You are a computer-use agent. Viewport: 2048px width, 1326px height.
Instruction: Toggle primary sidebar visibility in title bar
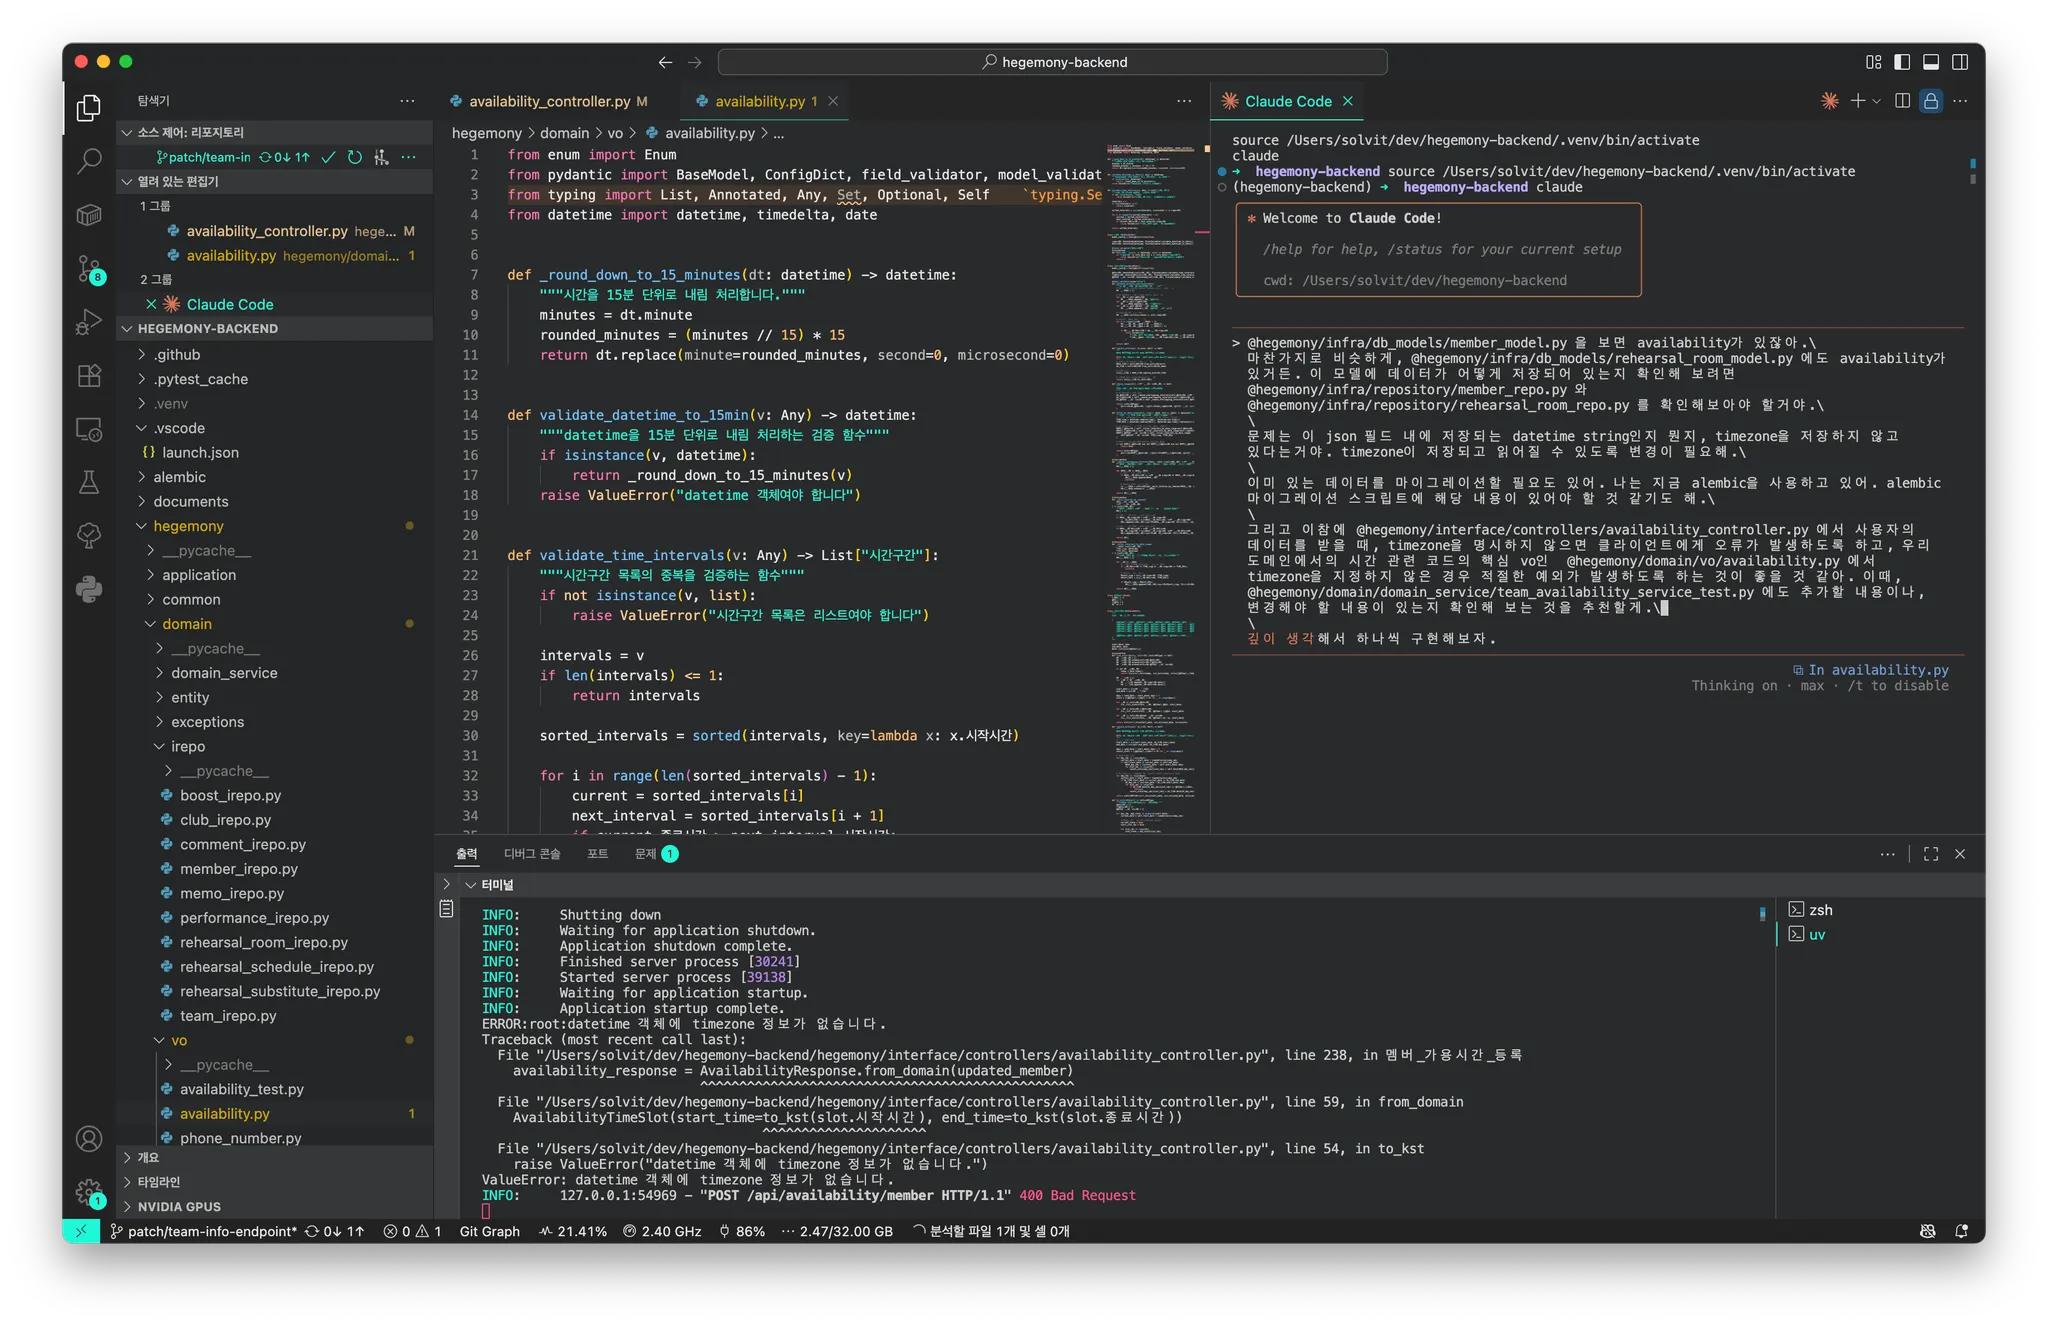point(1902,62)
